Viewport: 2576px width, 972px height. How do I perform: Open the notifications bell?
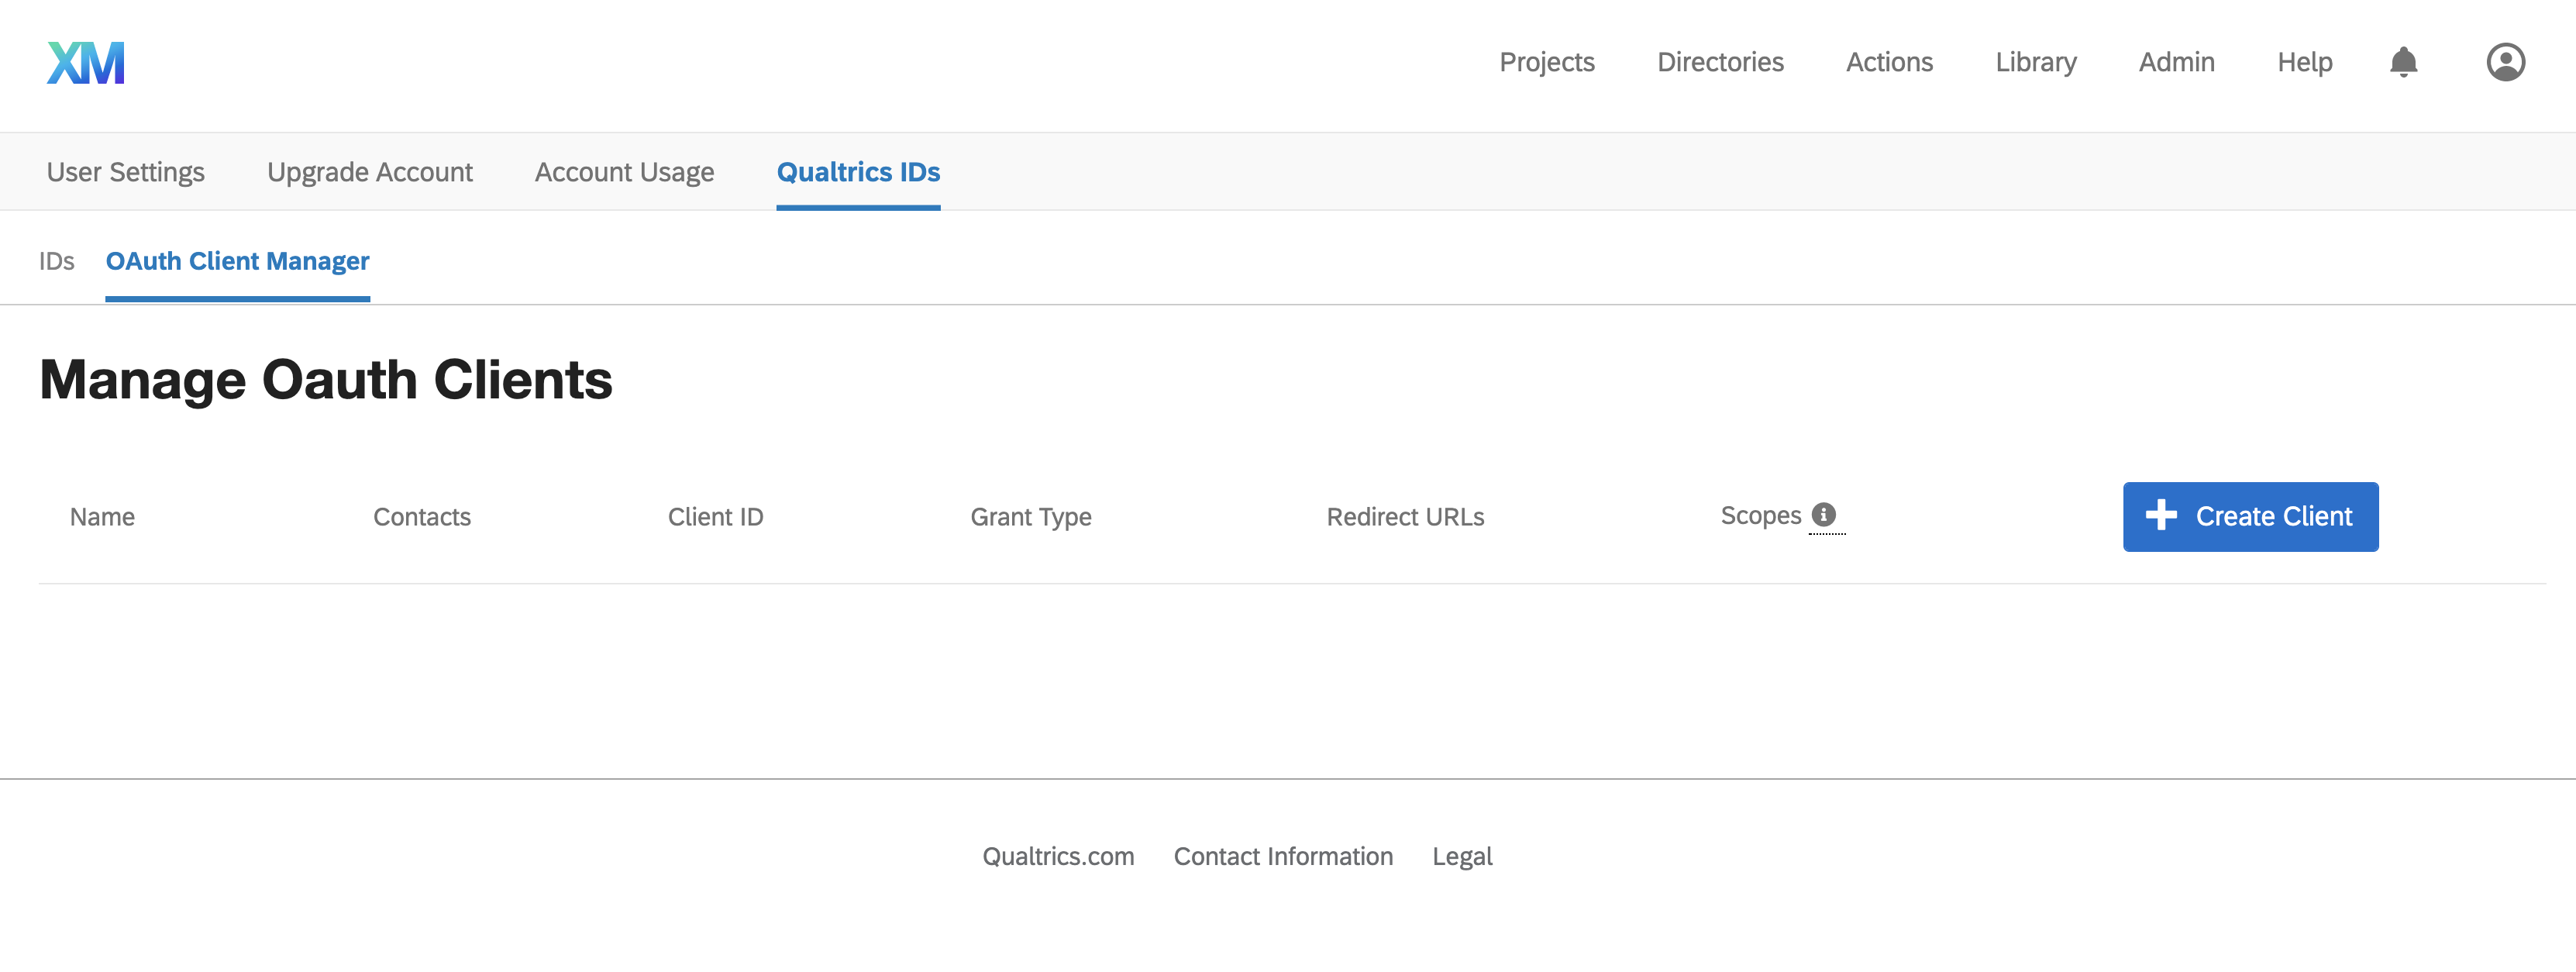[2403, 62]
